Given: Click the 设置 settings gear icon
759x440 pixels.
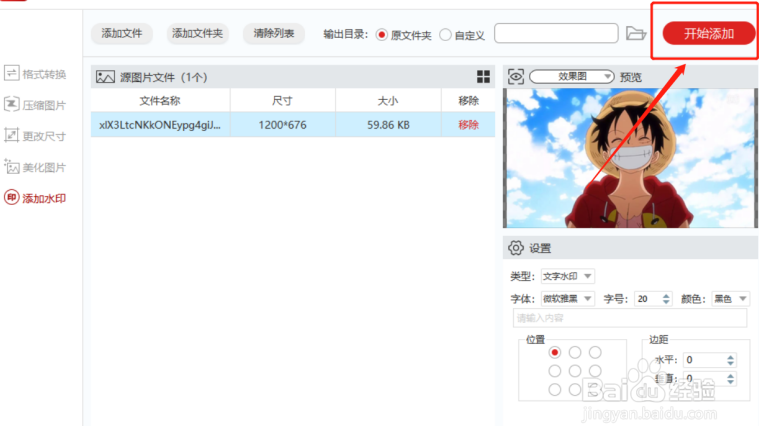Looking at the screenshot, I should [x=516, y=248].
